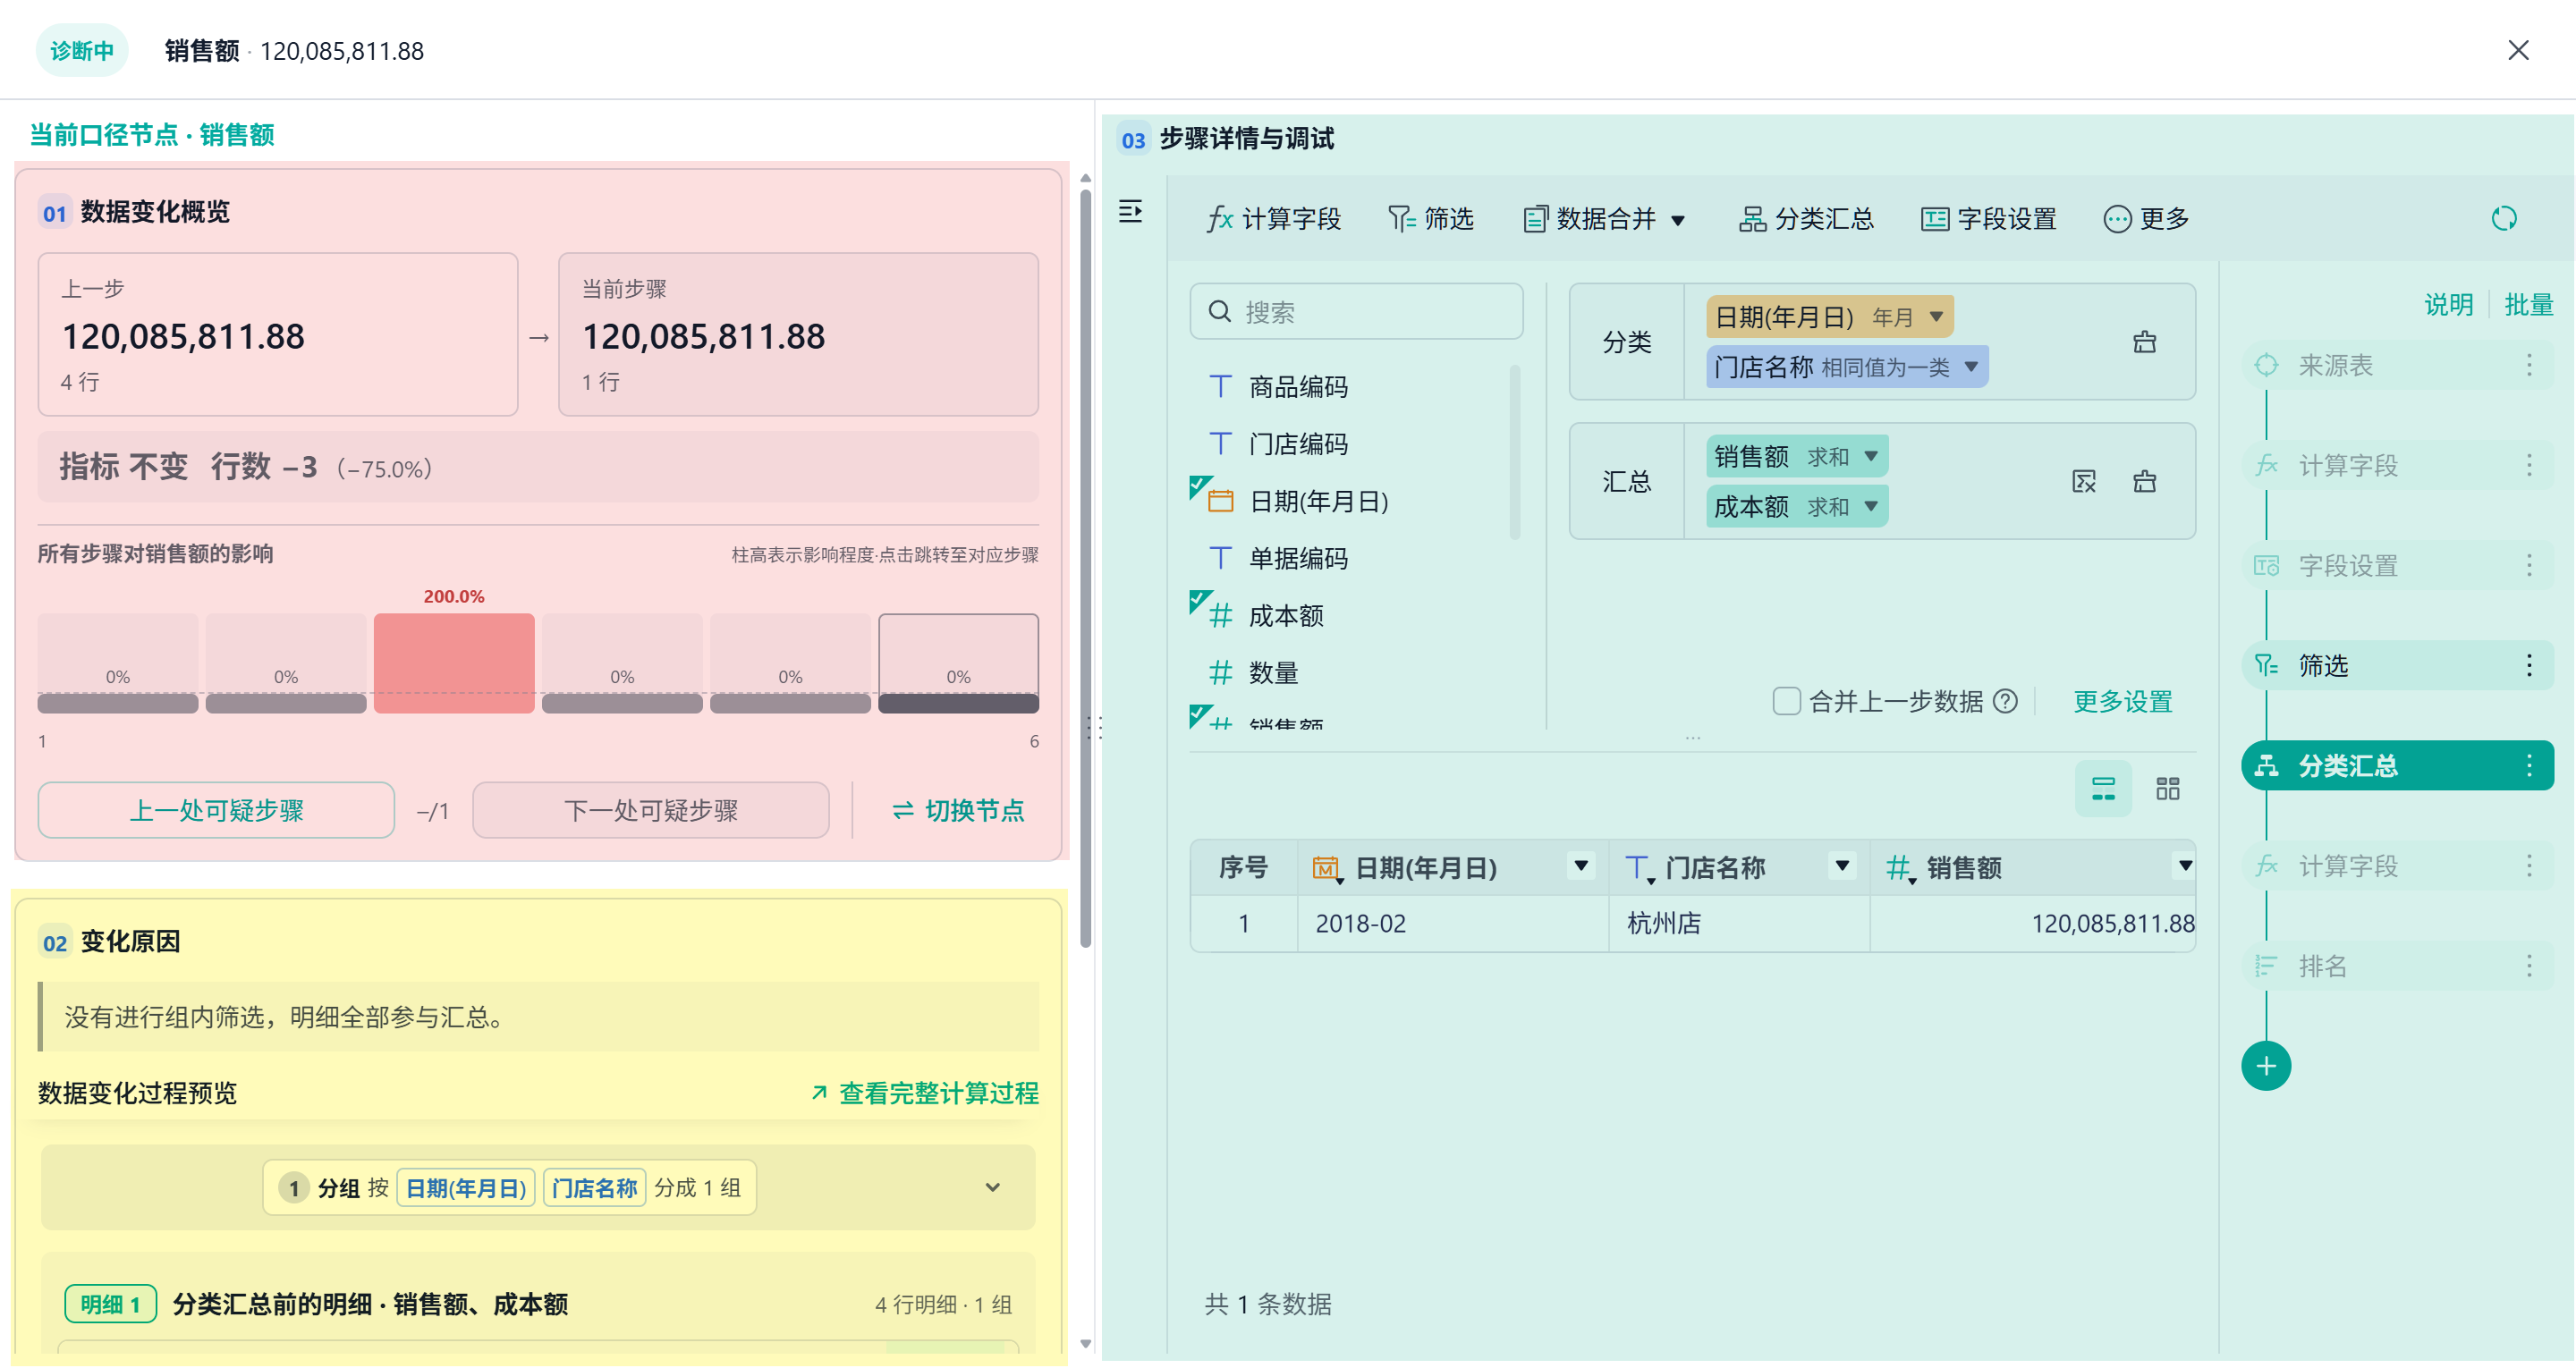Toggle the 成本额 field checkbox
Viewport: 2576px width, 1368px height.
pos(1201,602)
